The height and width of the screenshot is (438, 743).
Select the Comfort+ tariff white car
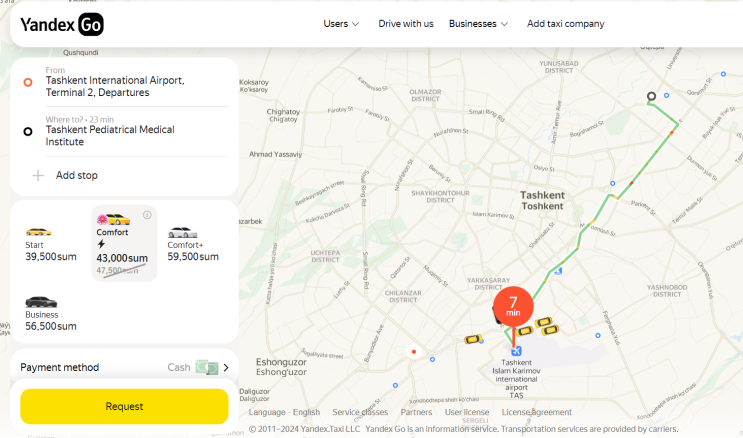tap(183, 232)
